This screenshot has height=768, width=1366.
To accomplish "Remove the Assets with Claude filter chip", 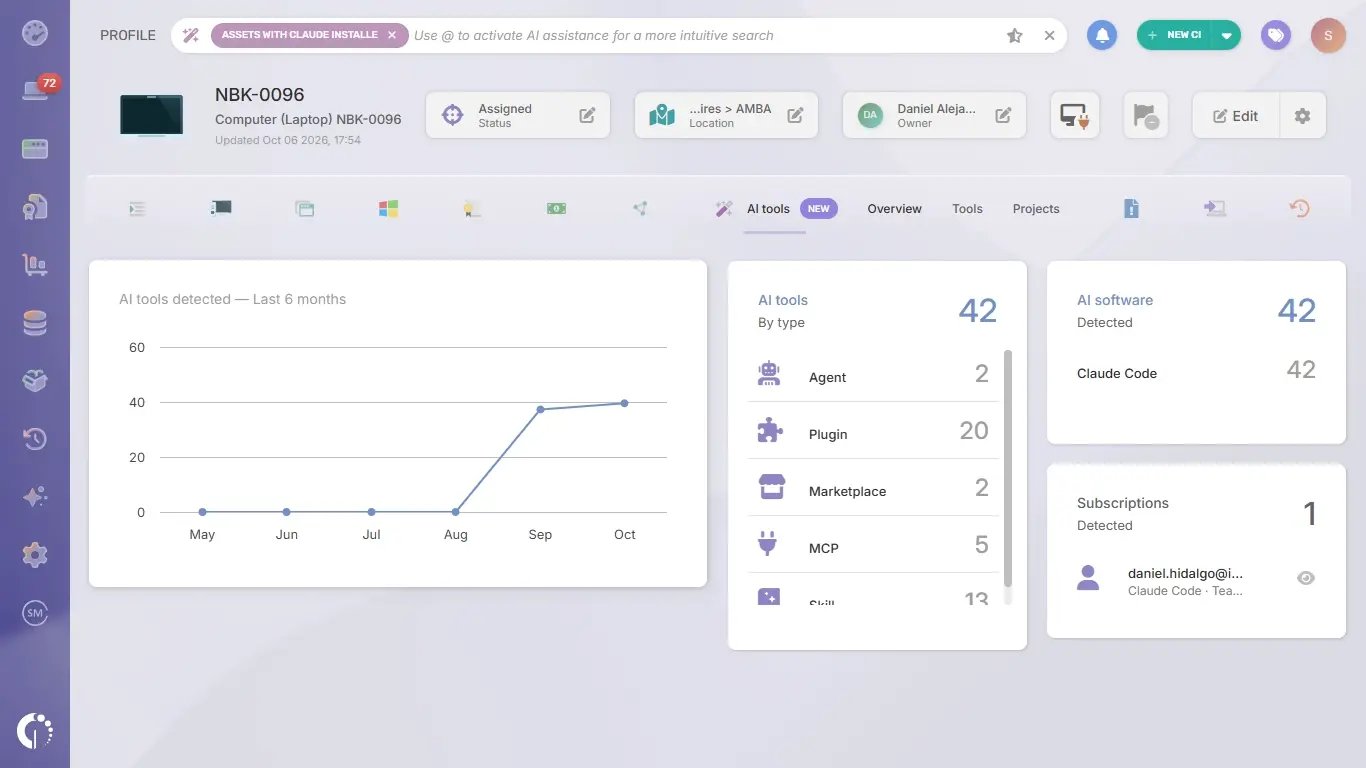I will (x=392, y=35).
